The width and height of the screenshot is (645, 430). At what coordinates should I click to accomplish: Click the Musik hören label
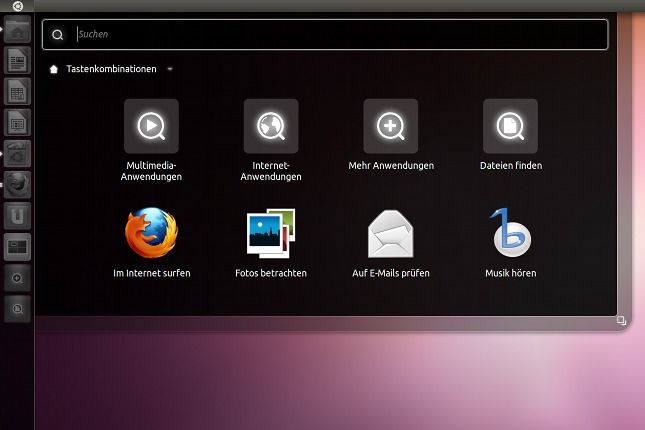click(511, 273)
